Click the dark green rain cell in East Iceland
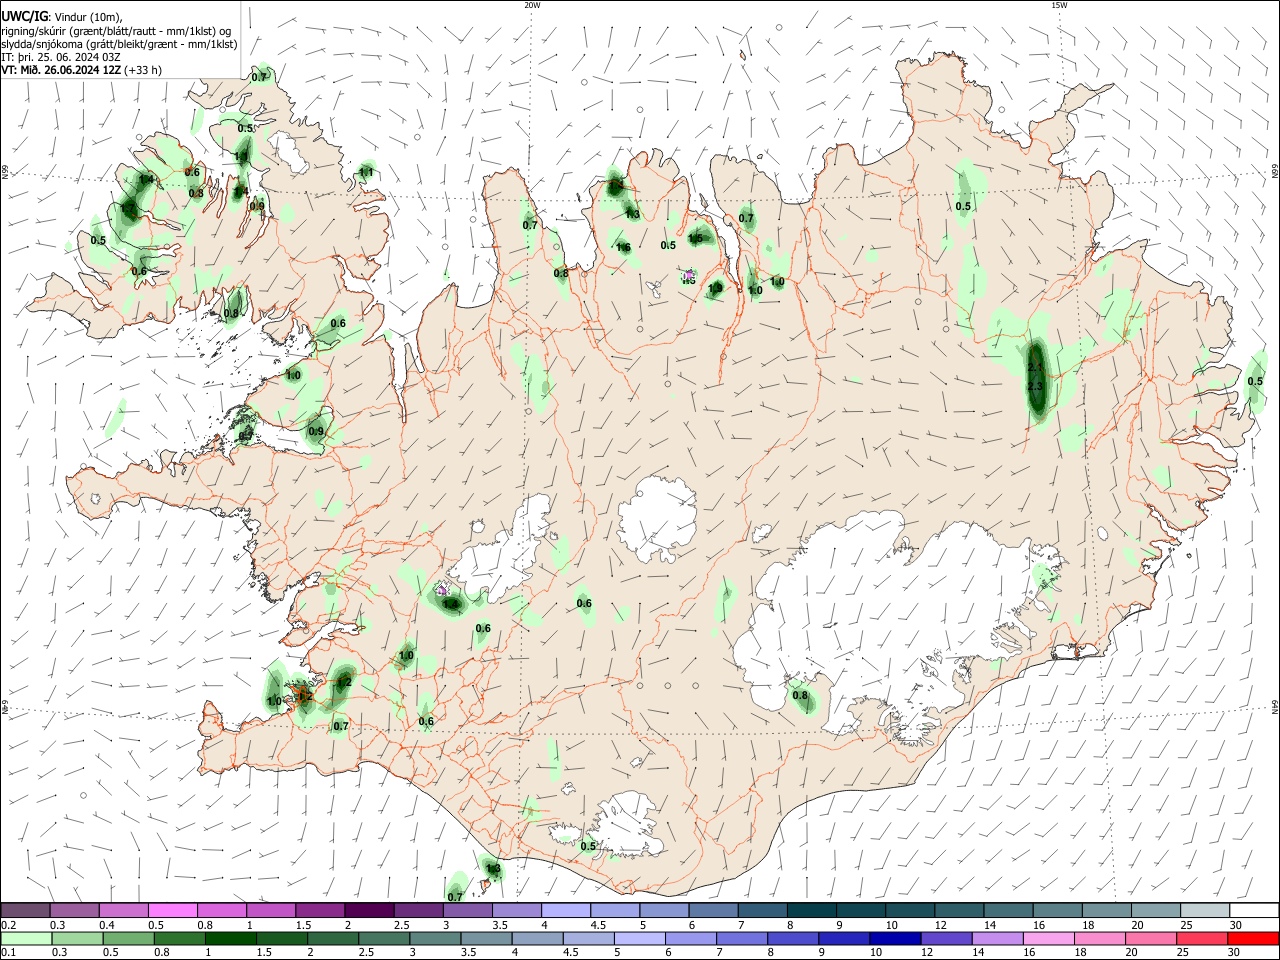The image size is (1280, 960). click(1036, 378)
